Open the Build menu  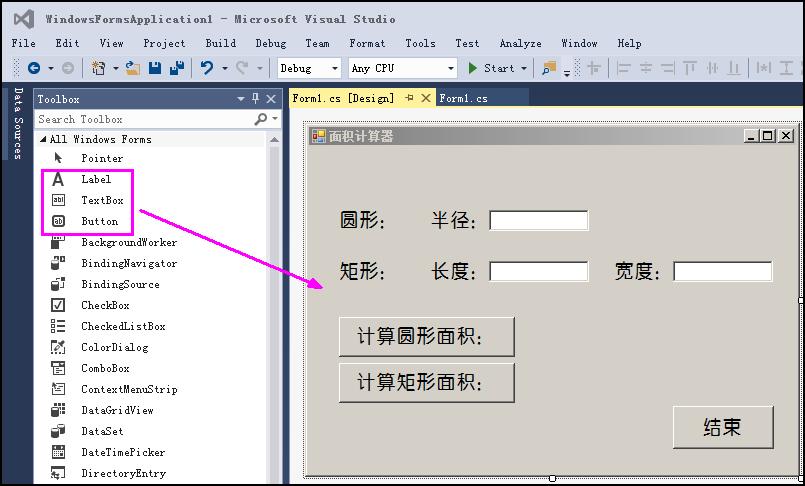point(221,43)
